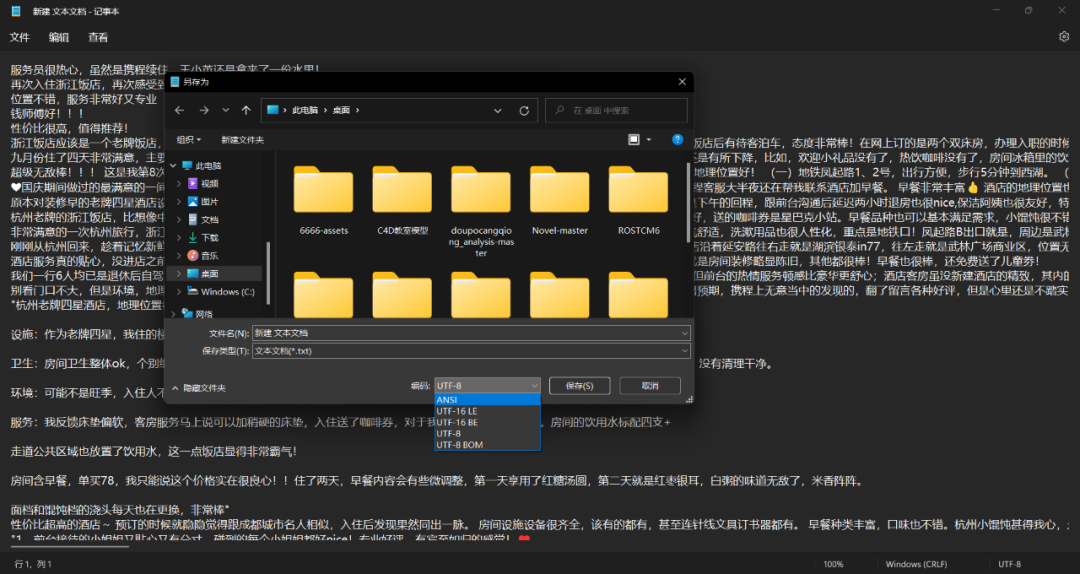Collapse folders with 隐藏文件夹
Viewport: 1080px width, 574px height.
[199, 388]
